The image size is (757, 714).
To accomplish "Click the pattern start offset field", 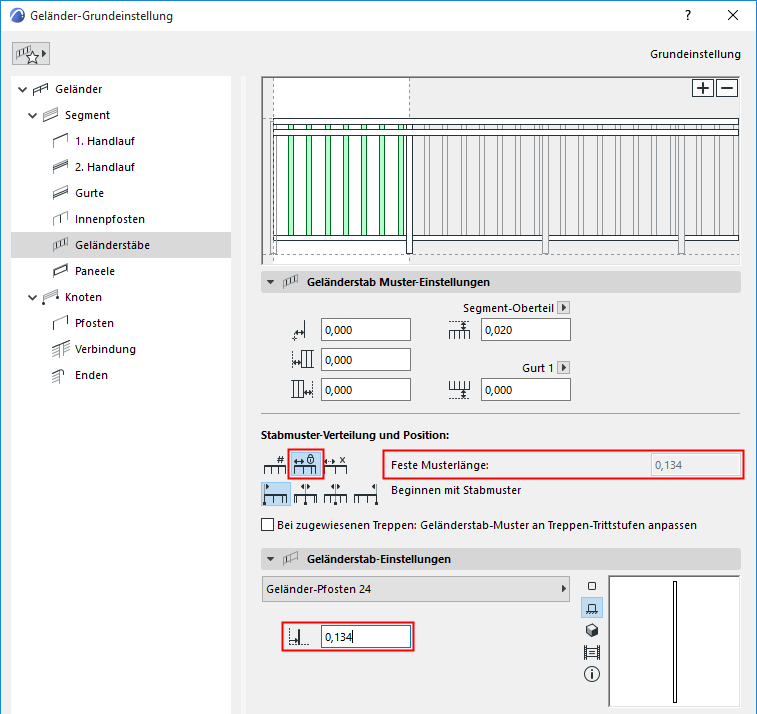I will point(366,330).
